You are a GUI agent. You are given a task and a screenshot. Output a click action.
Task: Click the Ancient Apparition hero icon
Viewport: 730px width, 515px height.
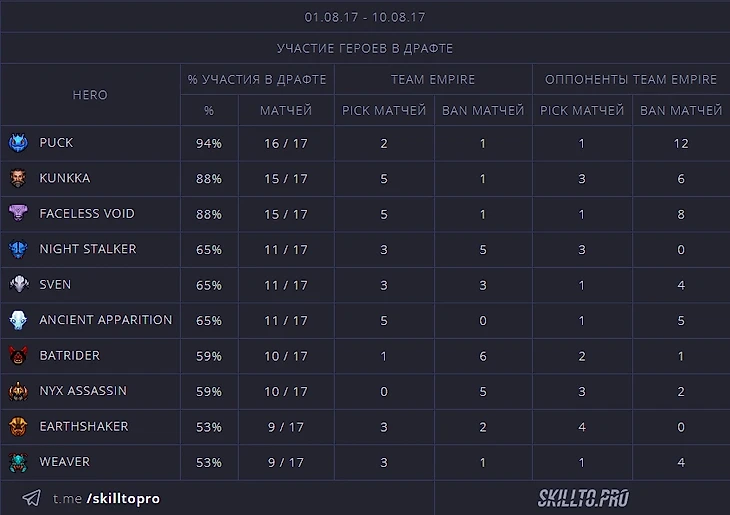coord(19,320)
